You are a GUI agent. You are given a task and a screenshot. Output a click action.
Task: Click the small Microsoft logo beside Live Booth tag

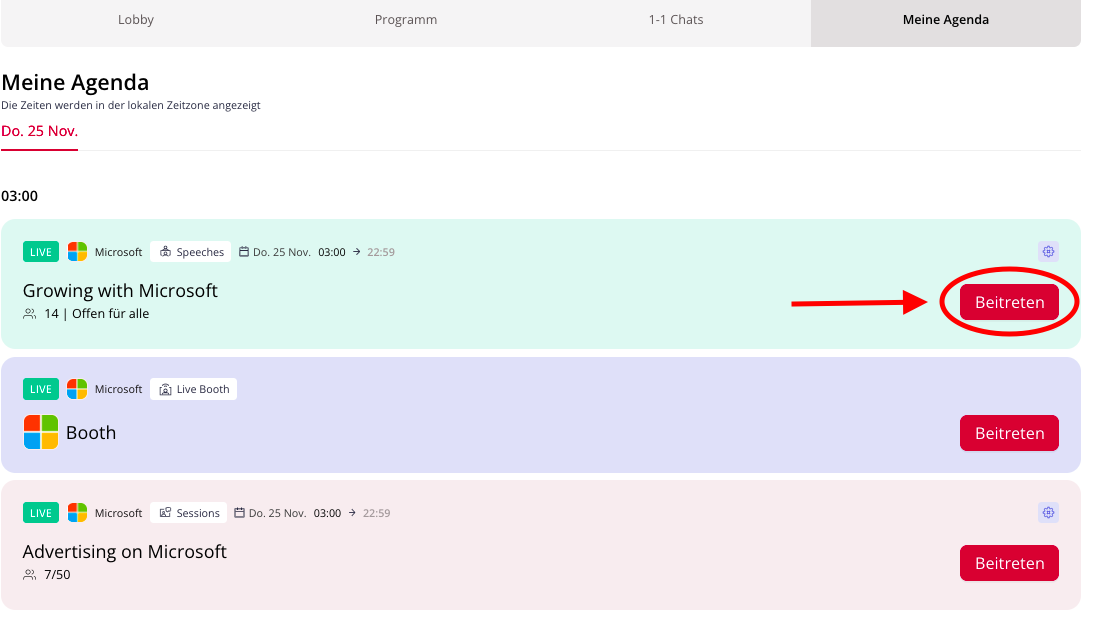pyautogui.click(x=77, y=389)
